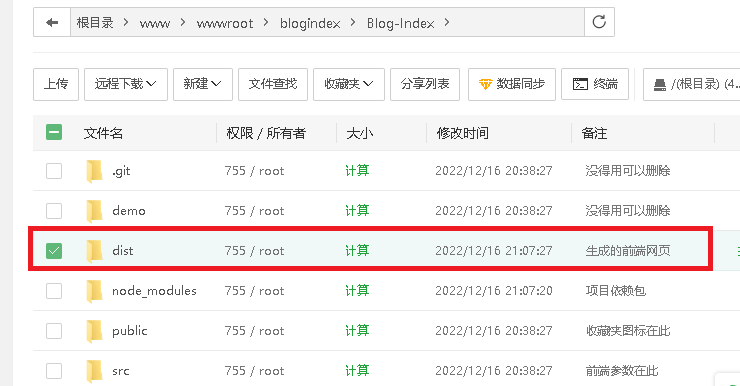
Task: Open the public folder name
Action: (x=129, y=331)
